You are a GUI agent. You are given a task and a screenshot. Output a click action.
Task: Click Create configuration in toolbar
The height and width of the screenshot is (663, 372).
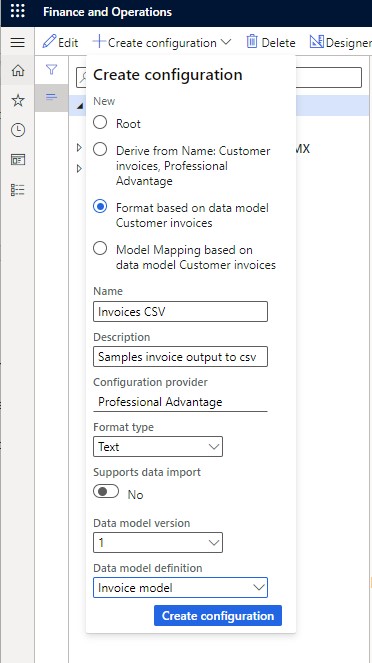click(x=162, y=42)
